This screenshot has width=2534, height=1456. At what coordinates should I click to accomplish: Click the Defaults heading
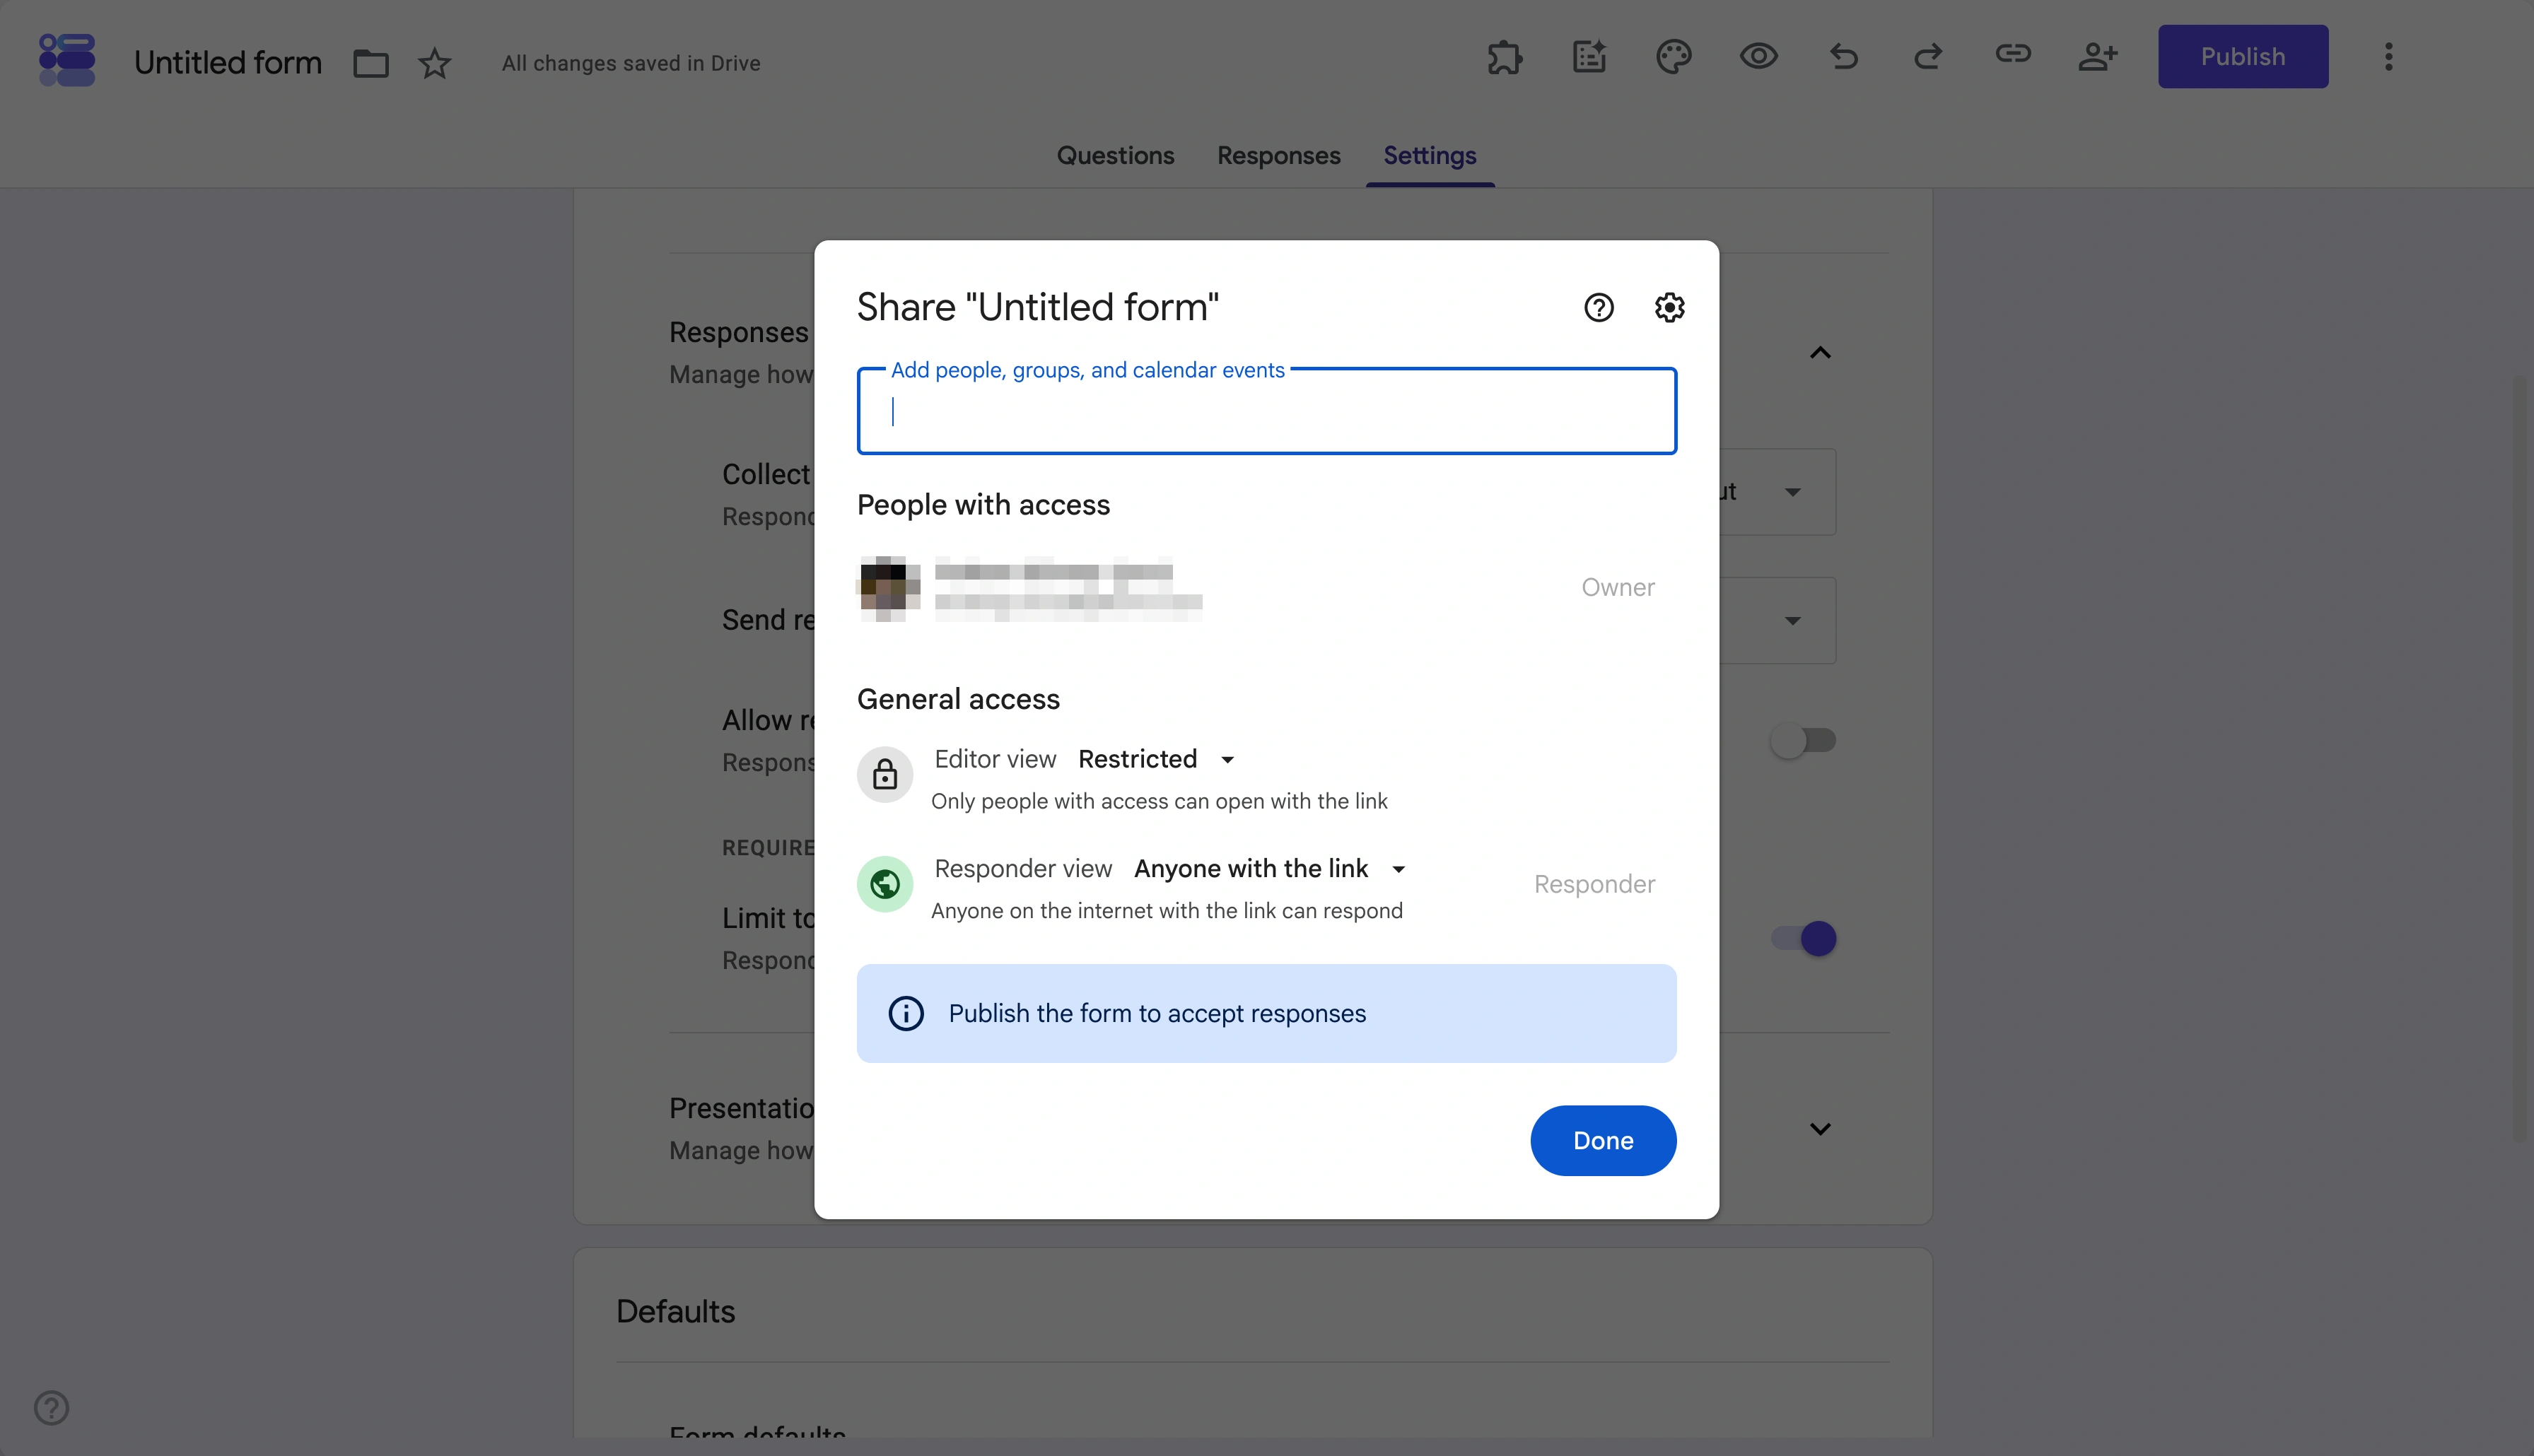(675, 1312)
